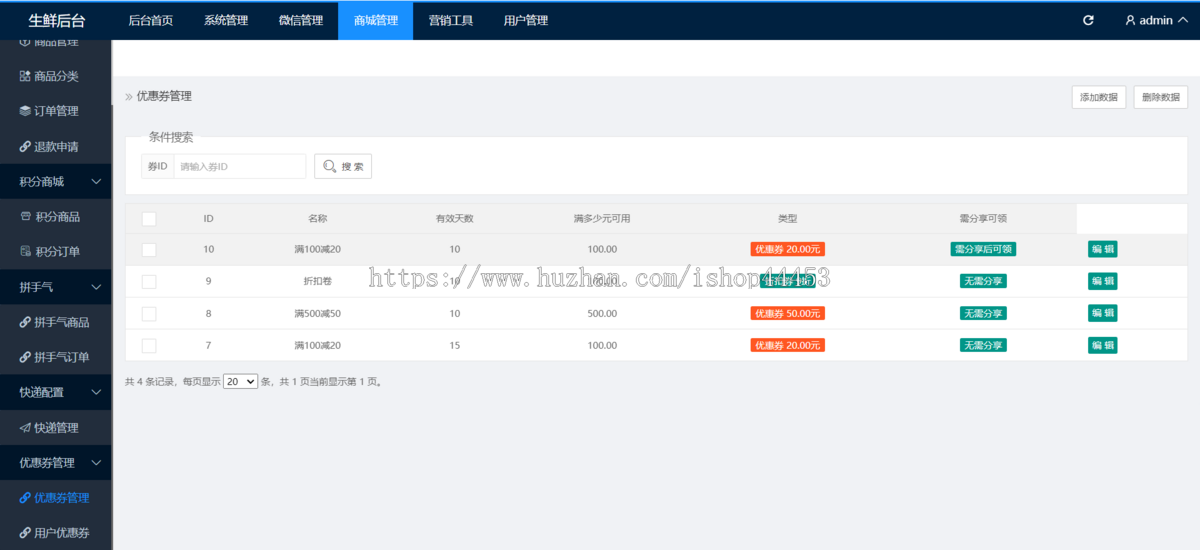Check the row with ID 9
1200x550 pixels.
149,282
